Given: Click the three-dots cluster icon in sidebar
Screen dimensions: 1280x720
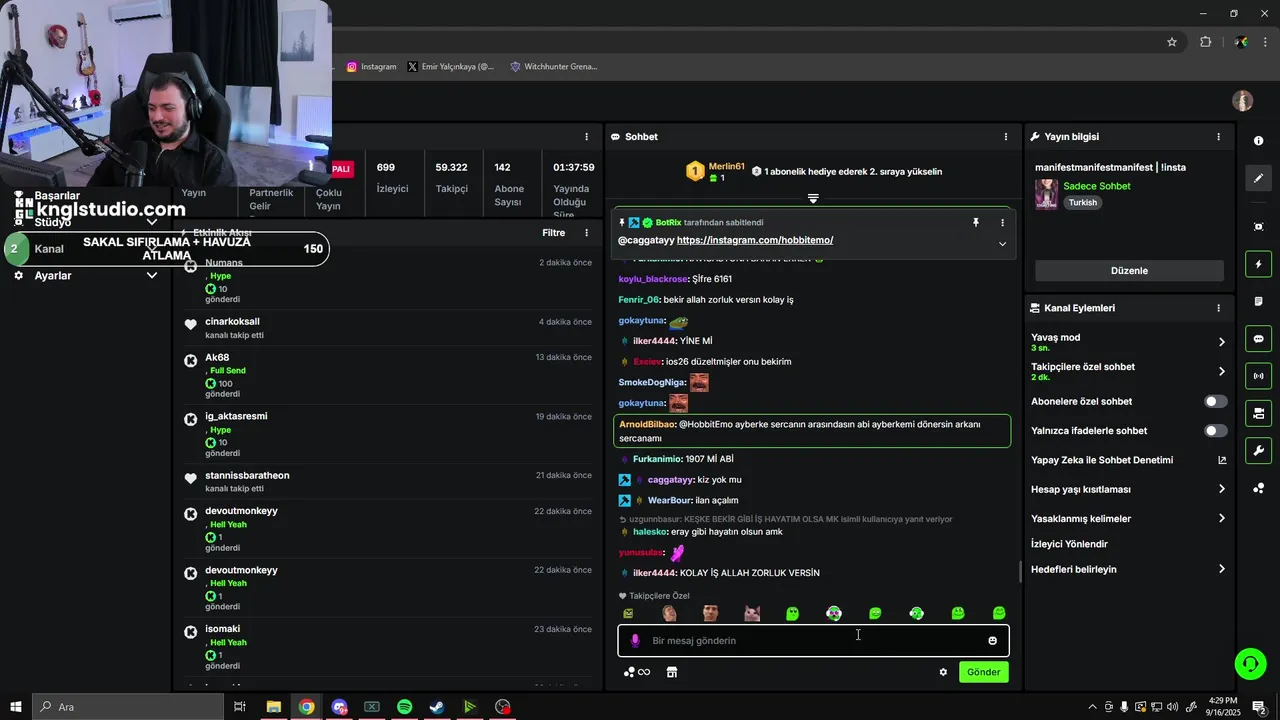Looking at the screenshot, I should click(1258, 488).
